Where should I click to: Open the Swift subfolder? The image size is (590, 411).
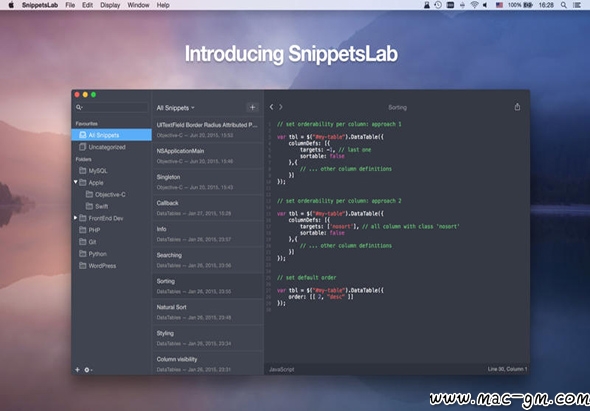pos(111,206)
